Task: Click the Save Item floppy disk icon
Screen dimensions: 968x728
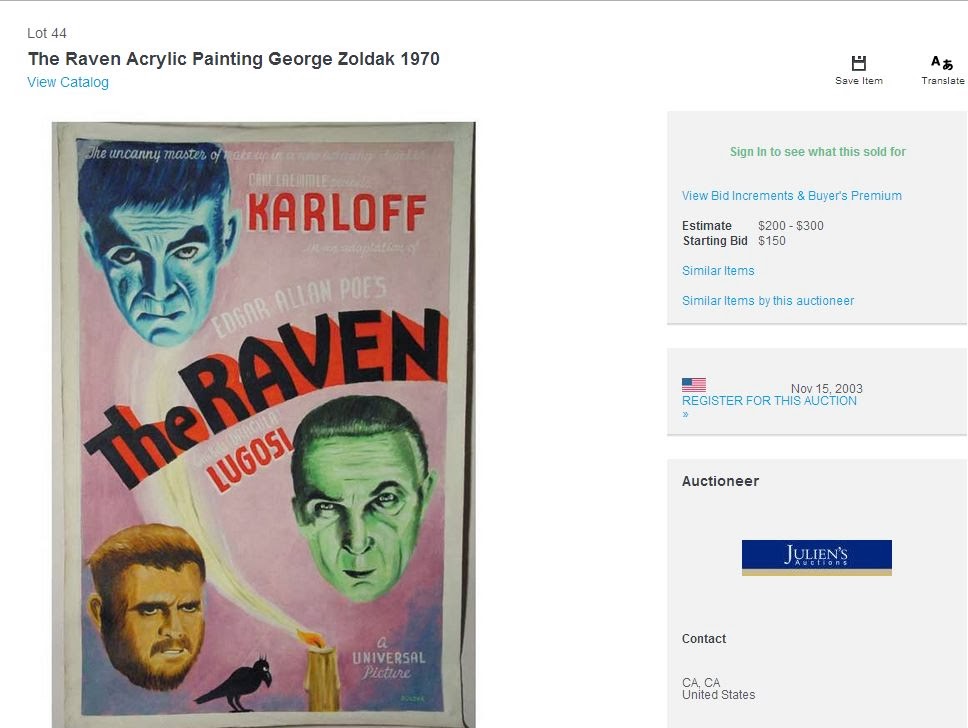Action: pyautogui.click(x=859, y=63)
